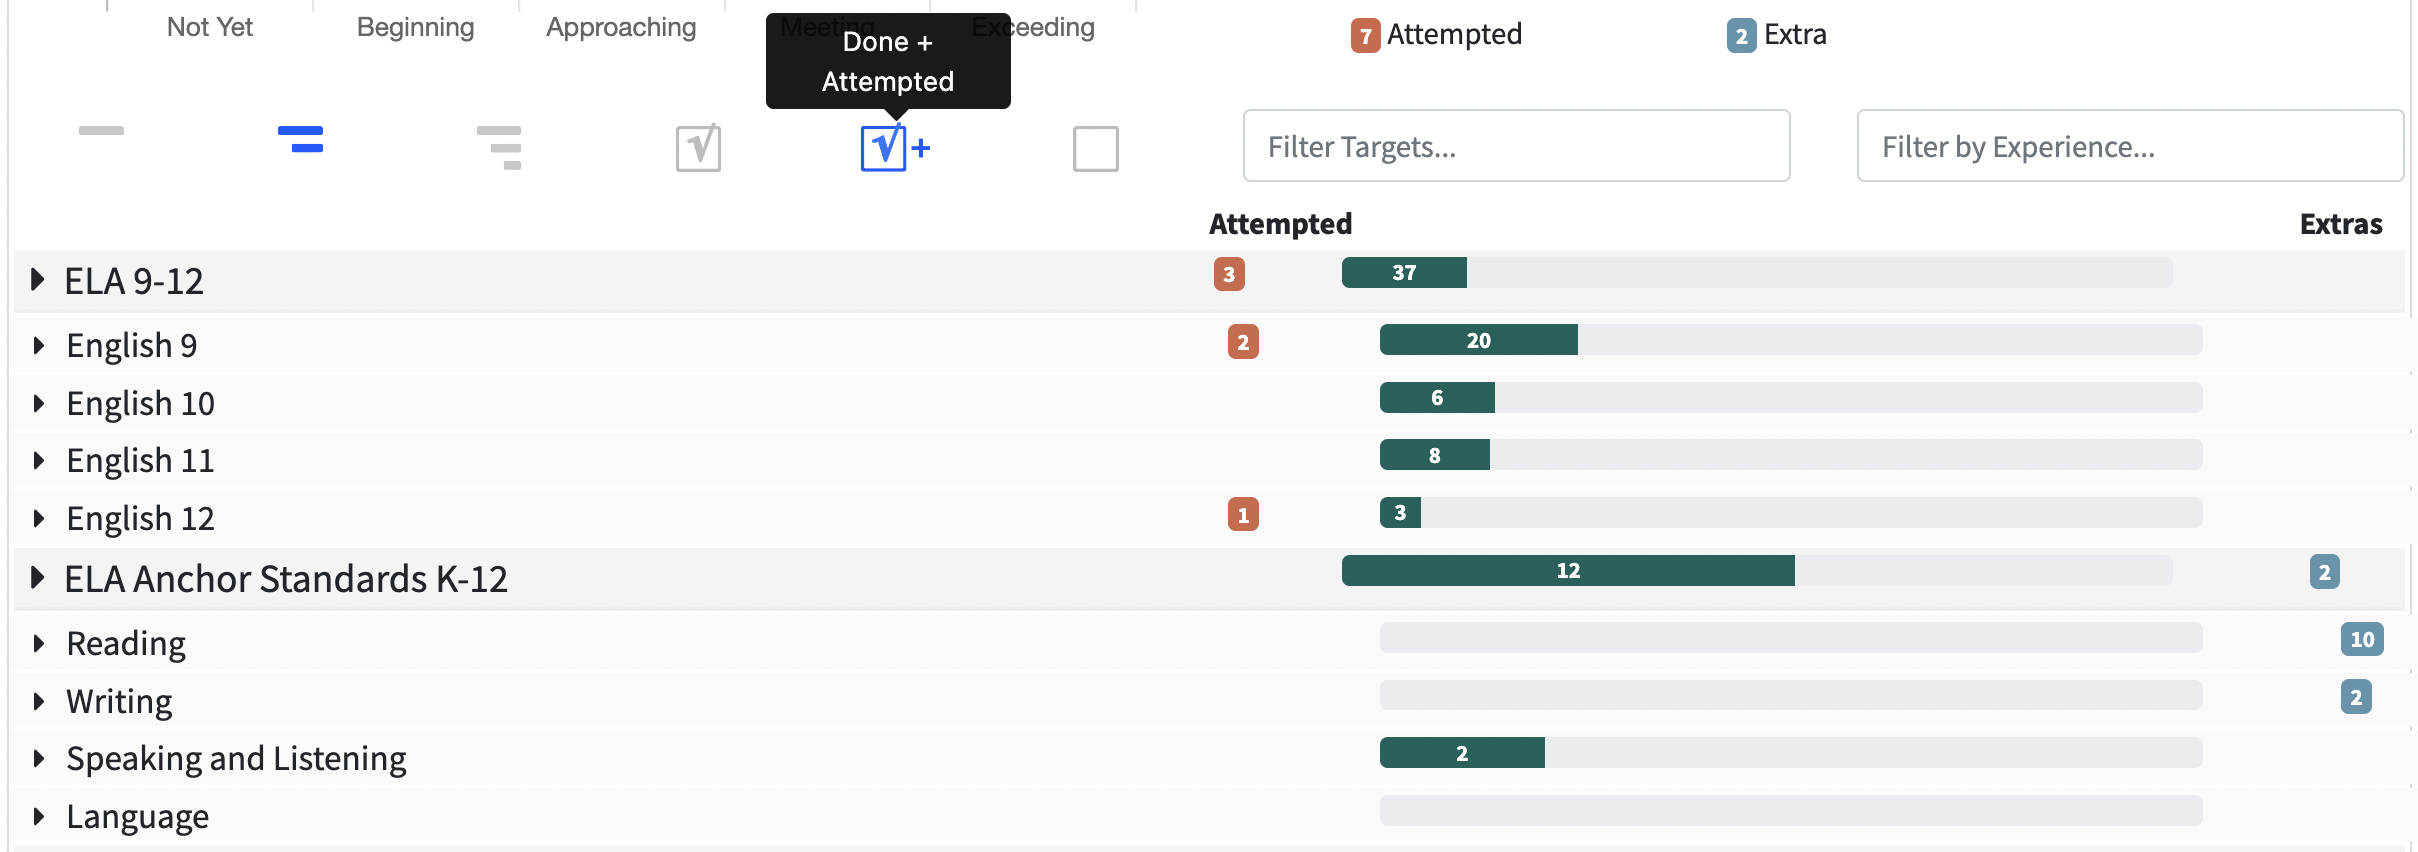Click the blue extras badge on Reading row
This screenshot has width=2418, height=852.
2361,640
